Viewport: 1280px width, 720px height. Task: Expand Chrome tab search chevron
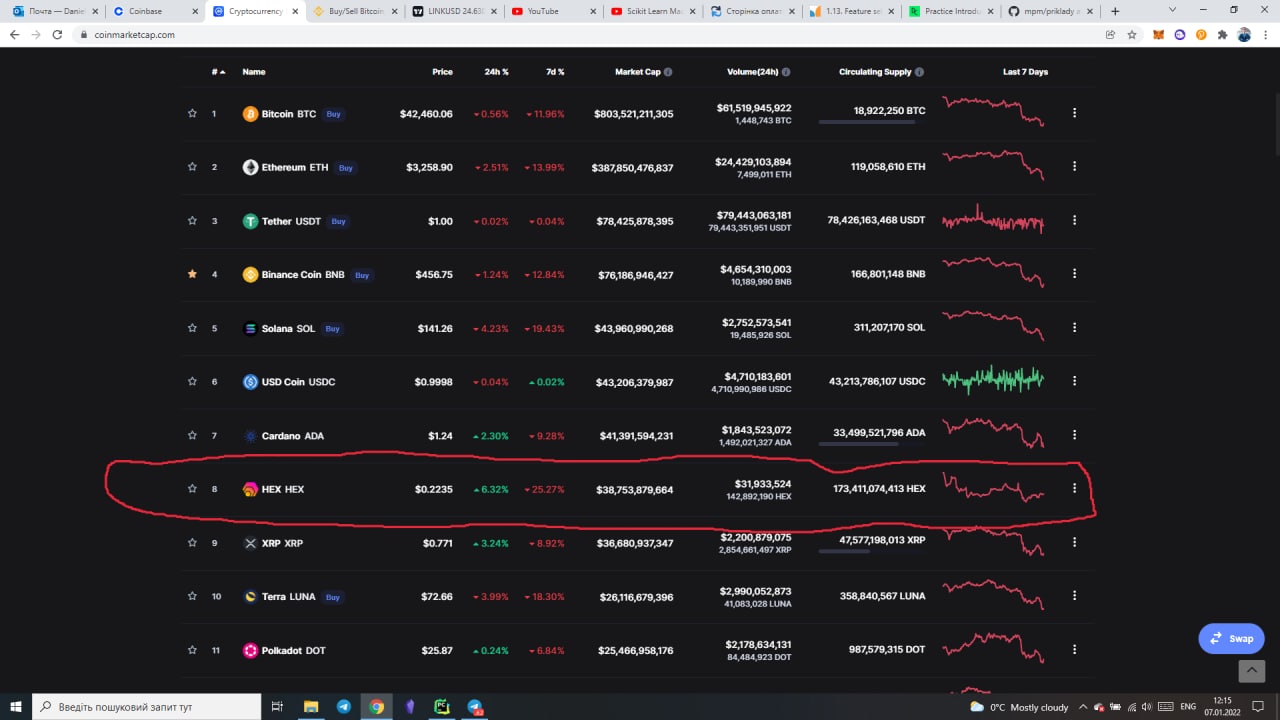(x=1173, y=10)
